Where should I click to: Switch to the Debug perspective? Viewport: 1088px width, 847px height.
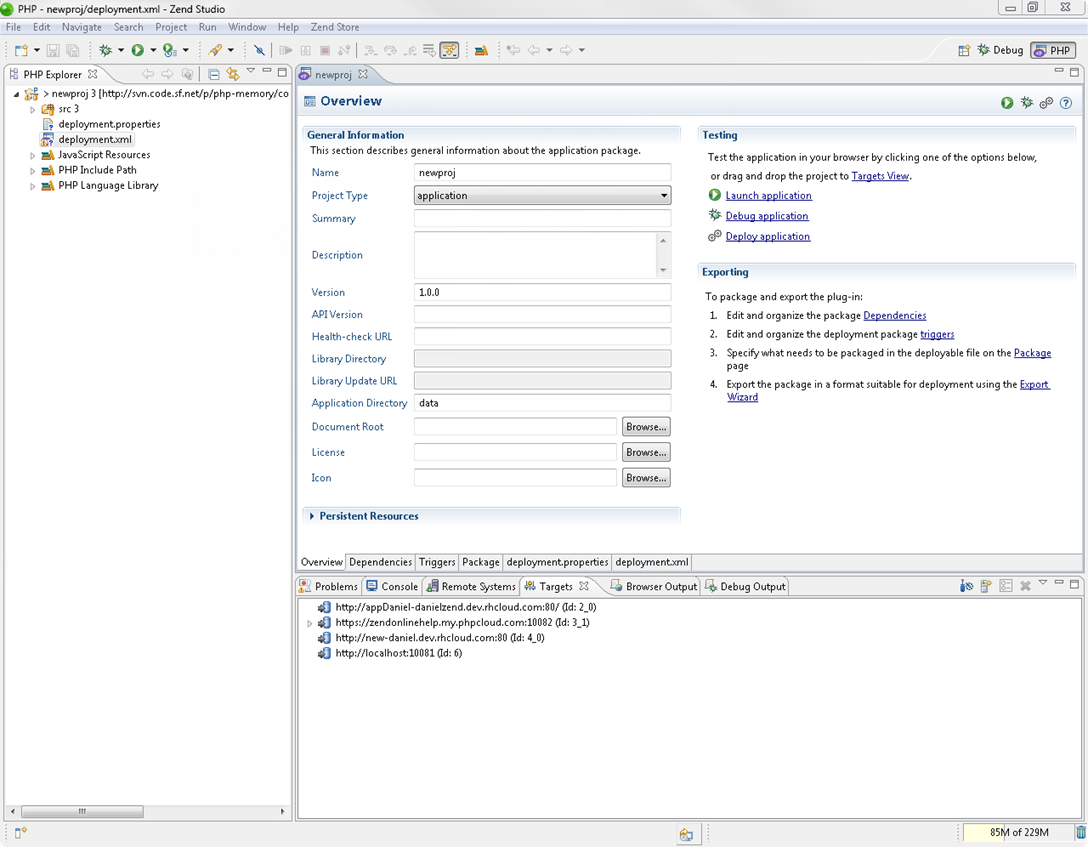tap(1000, 50)
